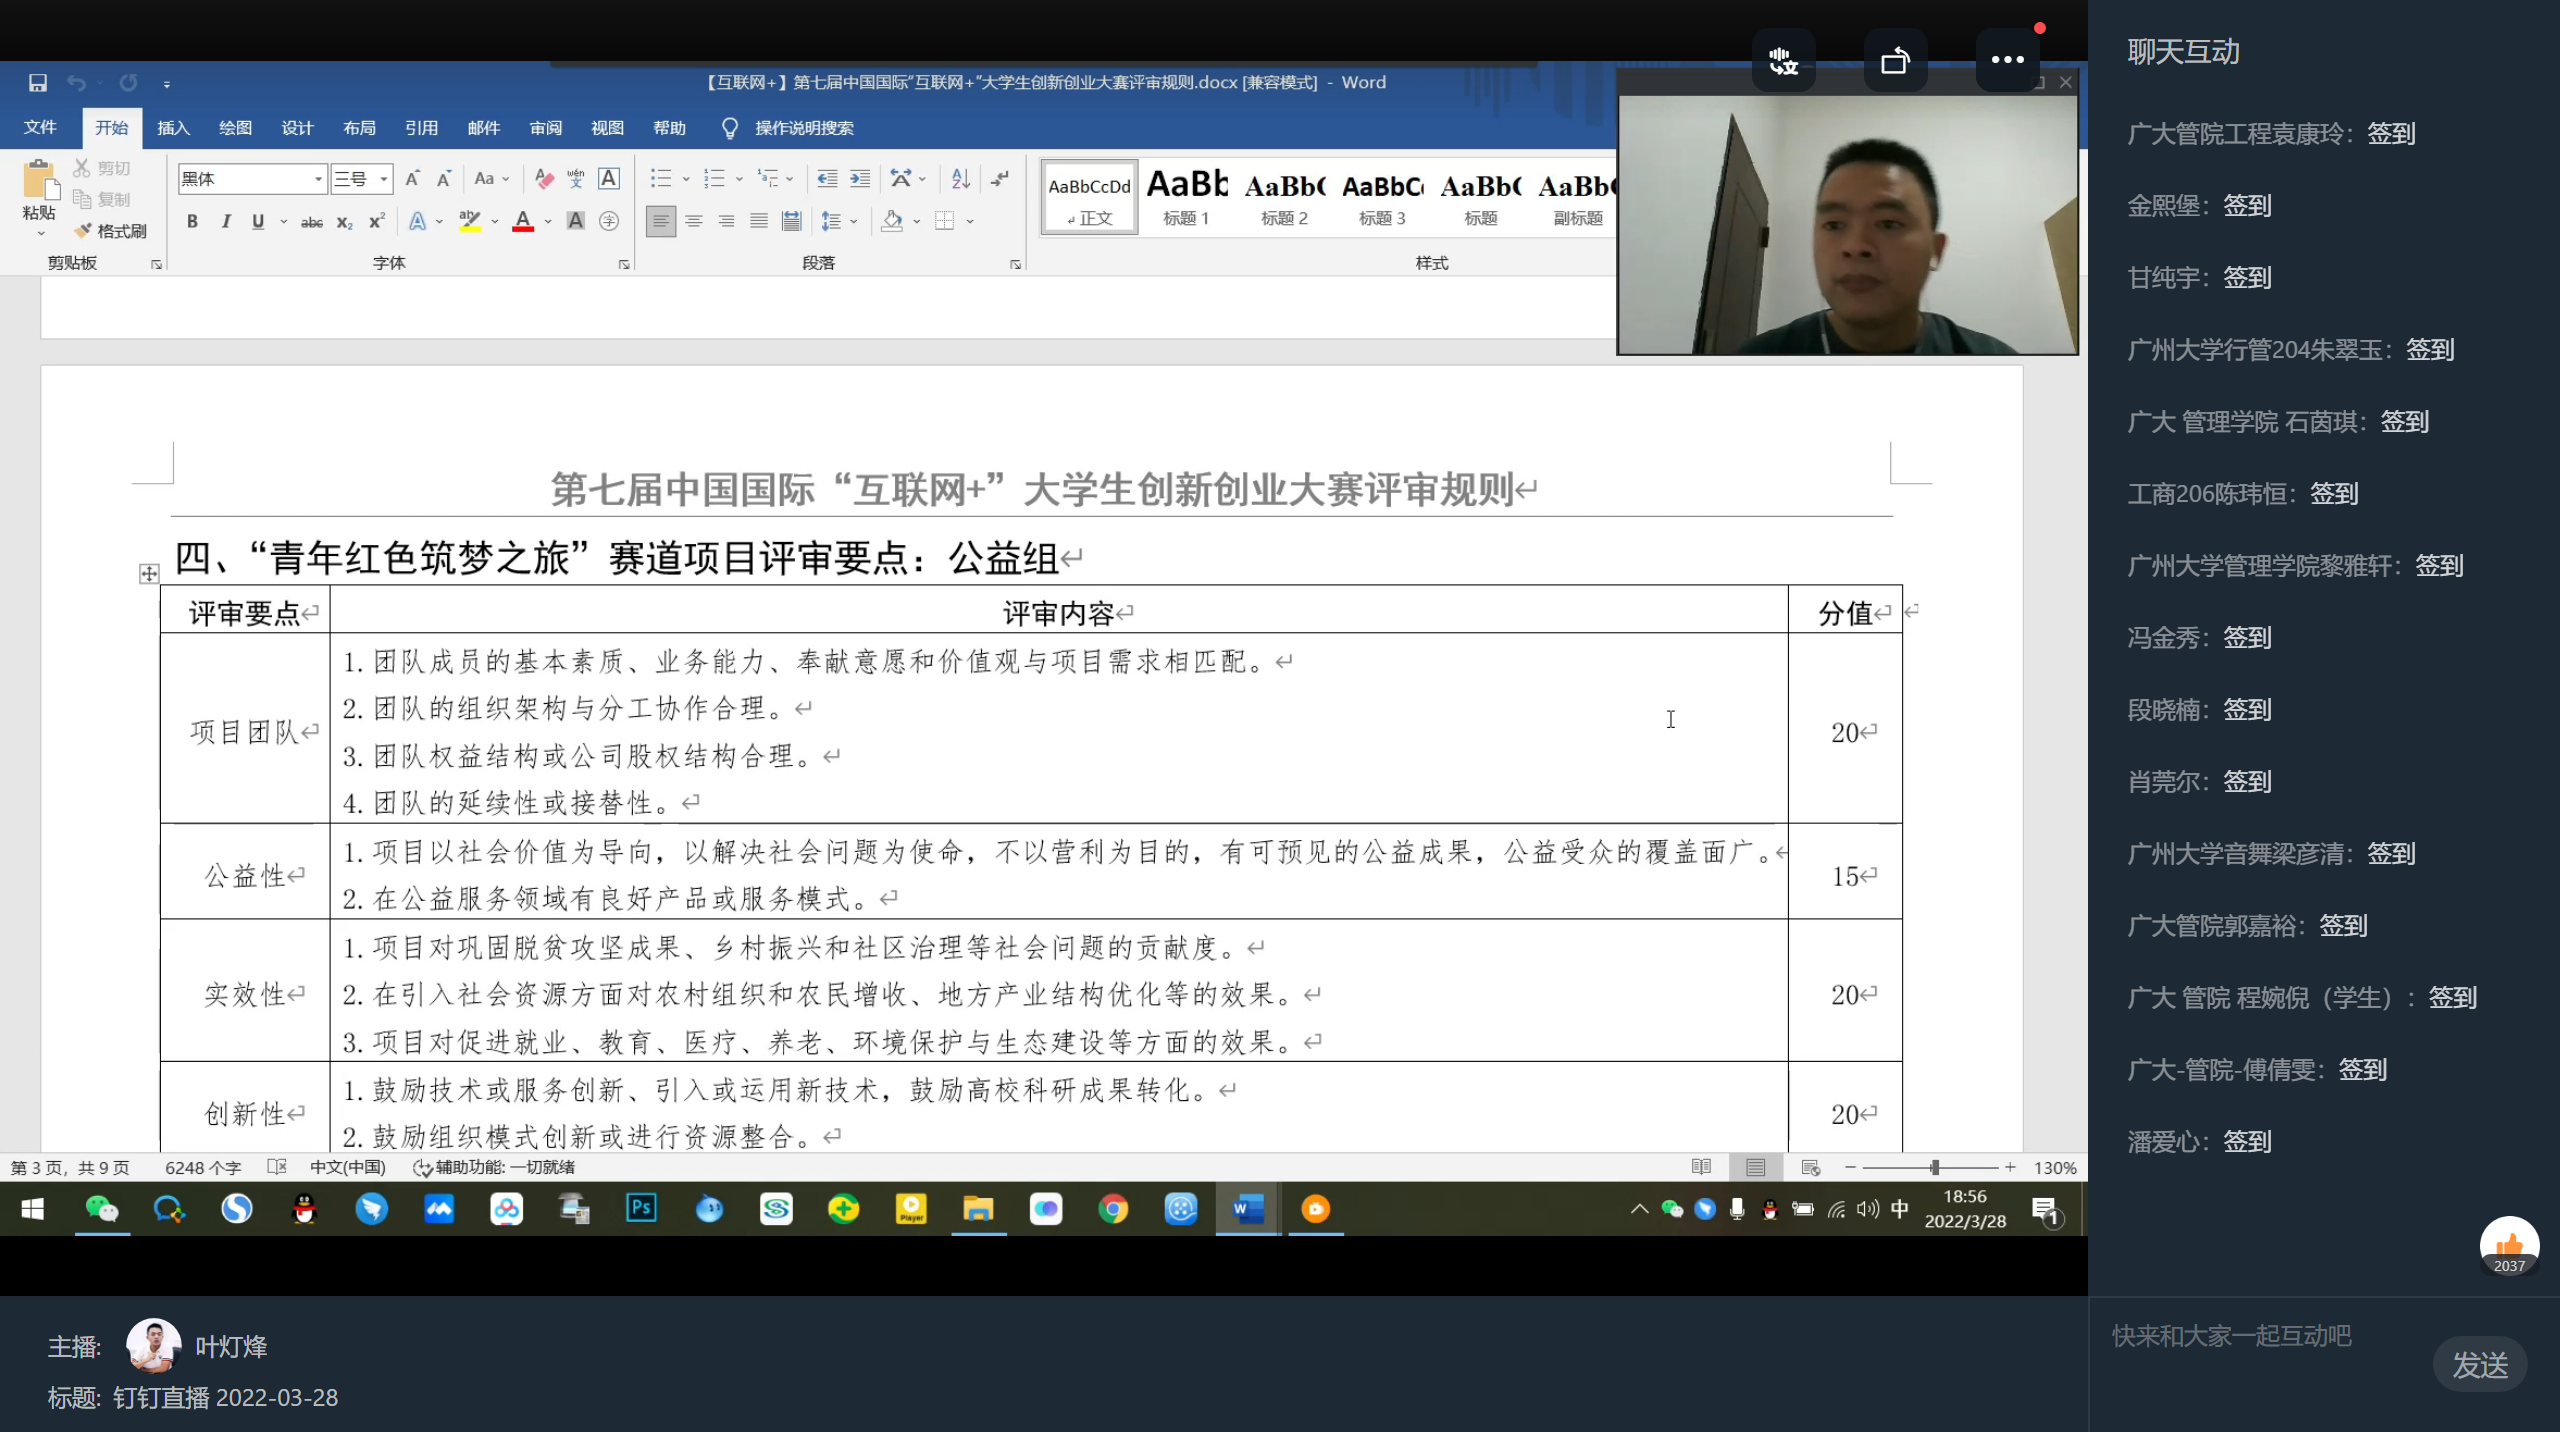The height and width of the screenshot is (1432, 2560).
Task: Switch to the 插入 (Insert) ribbon tab
Action: point(173,128)
